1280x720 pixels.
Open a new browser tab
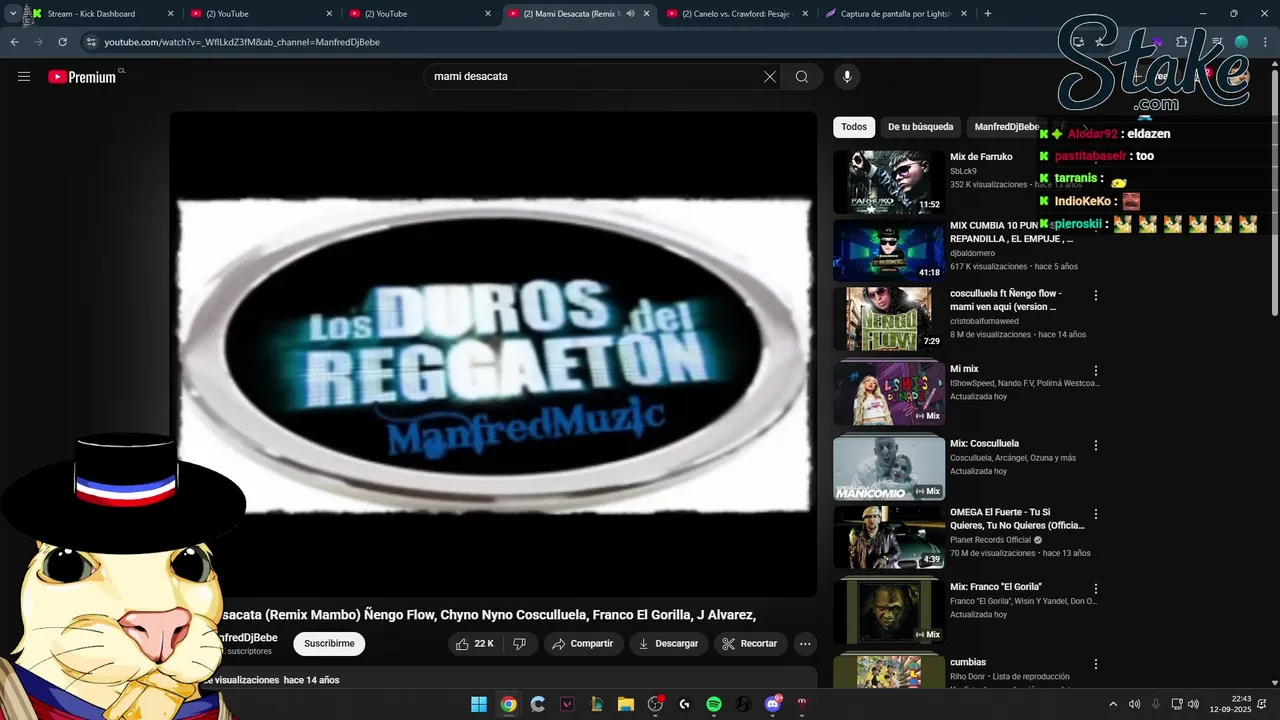point(988,14)
